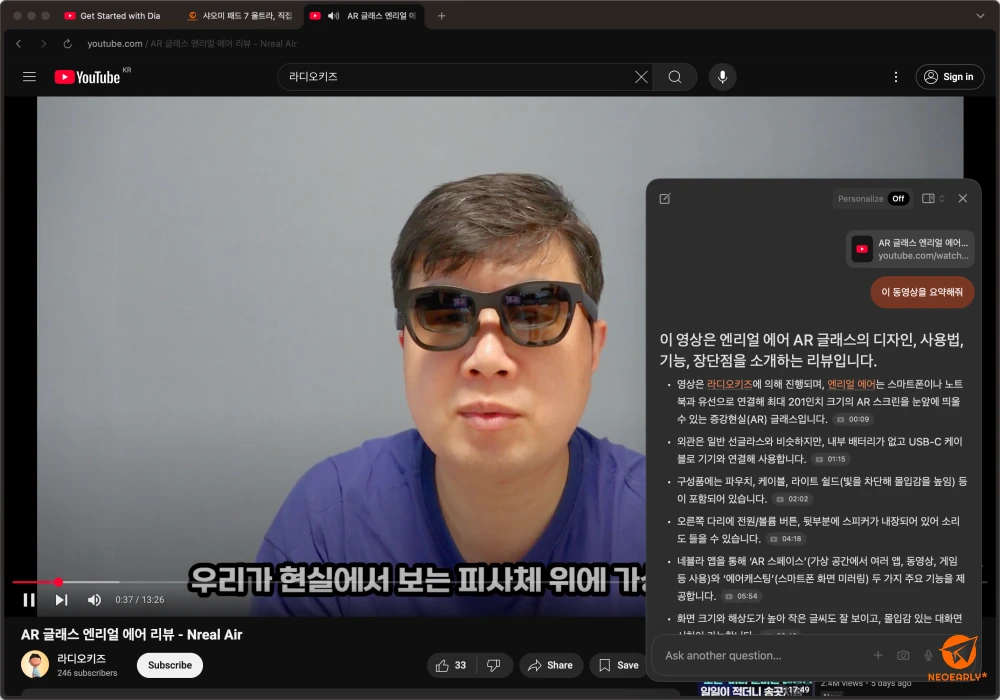This screenshot has height=700, width=1000.
Task: Add an attachment with the plus icon
Action: click(x=878, y=655)
